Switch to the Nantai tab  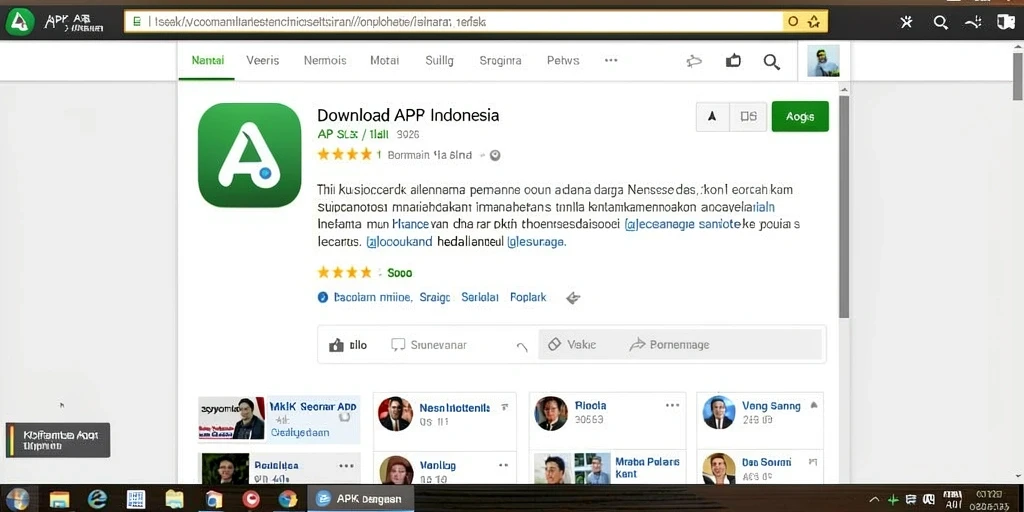click(x=208, y=60)
